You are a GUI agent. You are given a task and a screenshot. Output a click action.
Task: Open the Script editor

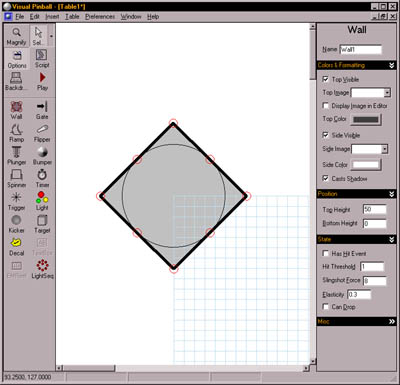[42, 59]
